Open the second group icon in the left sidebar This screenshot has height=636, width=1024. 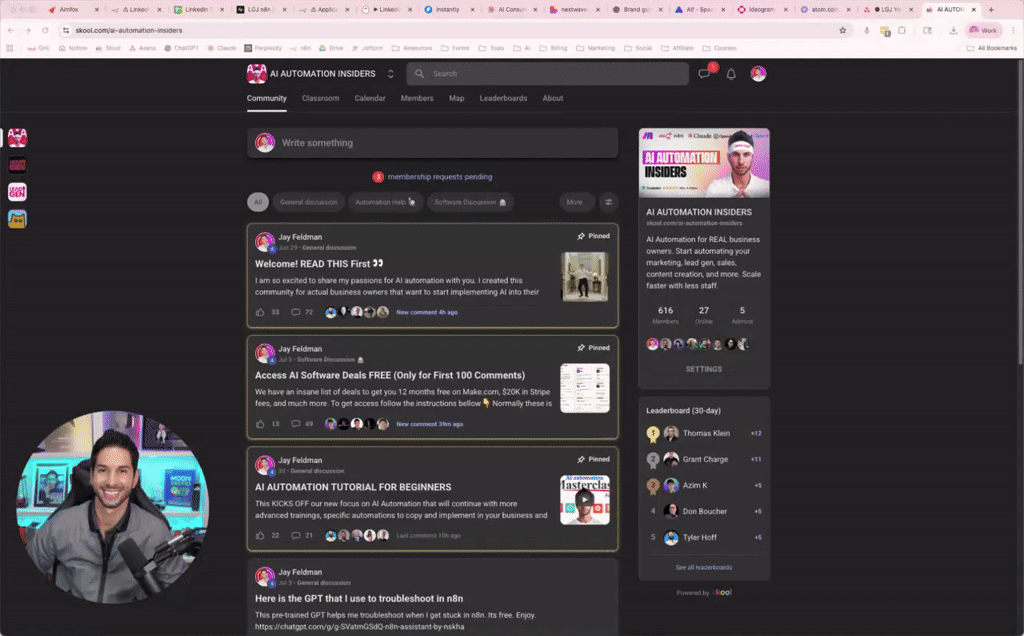(x=18, y=165)
